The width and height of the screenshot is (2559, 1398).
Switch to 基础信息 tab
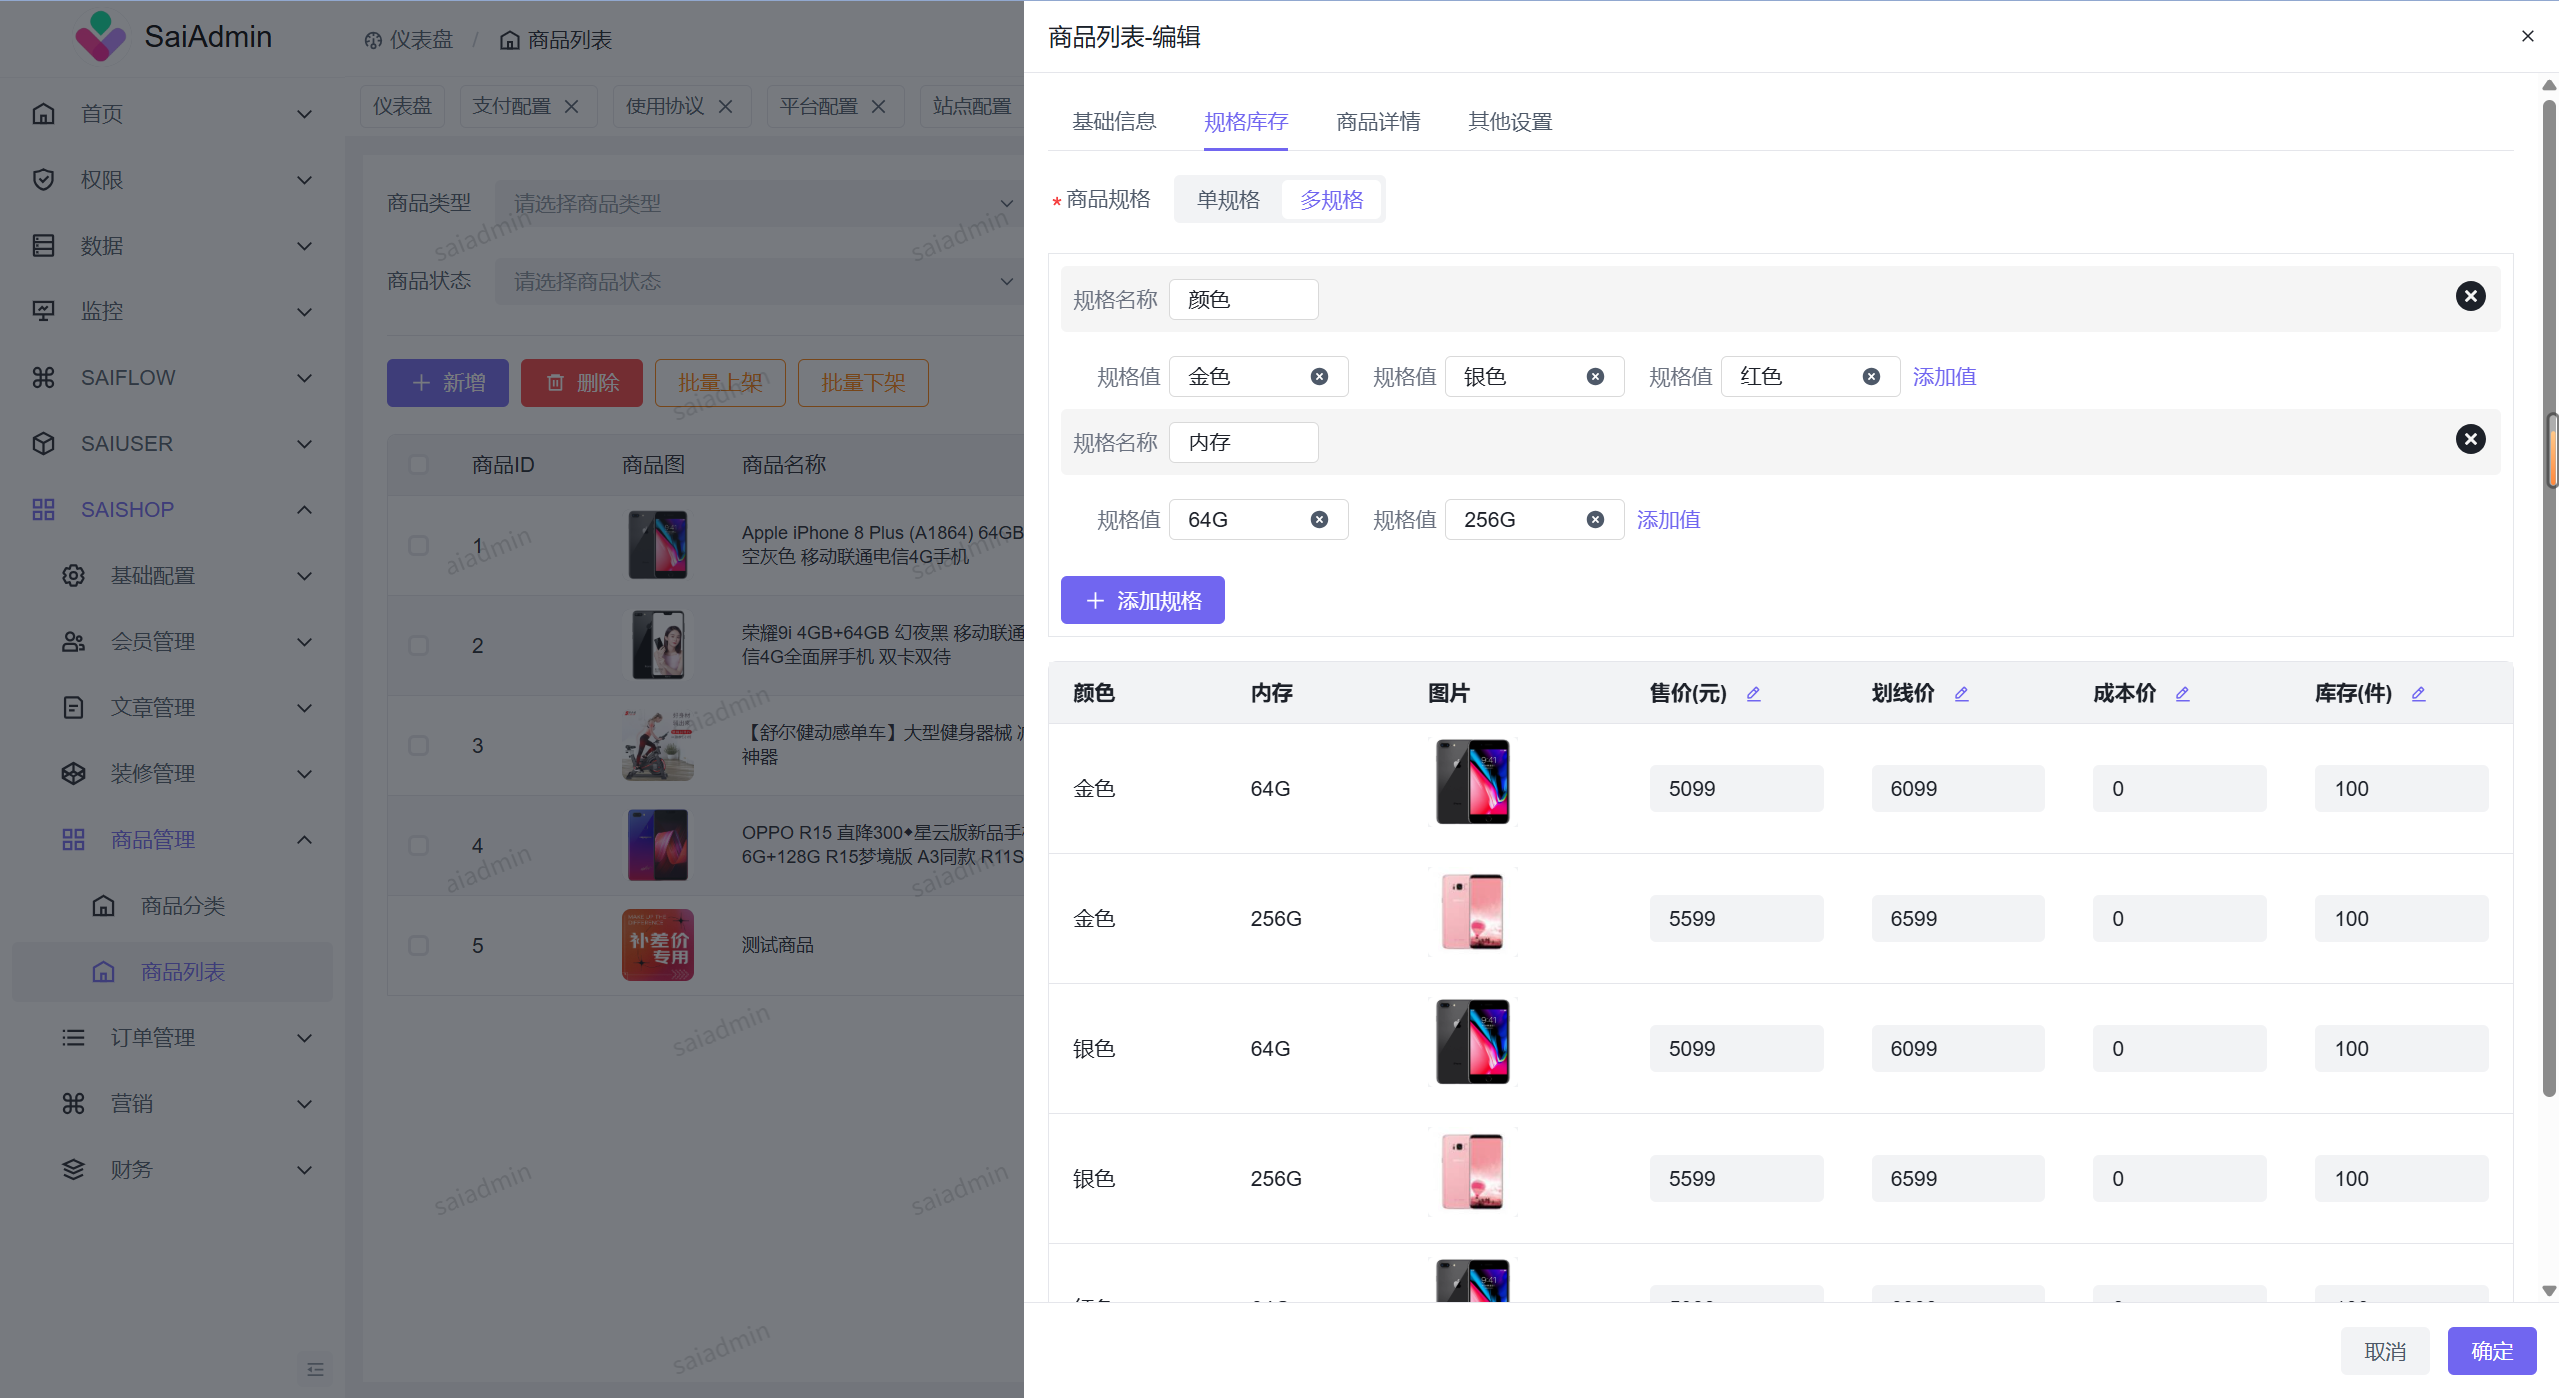[1114, 122]
